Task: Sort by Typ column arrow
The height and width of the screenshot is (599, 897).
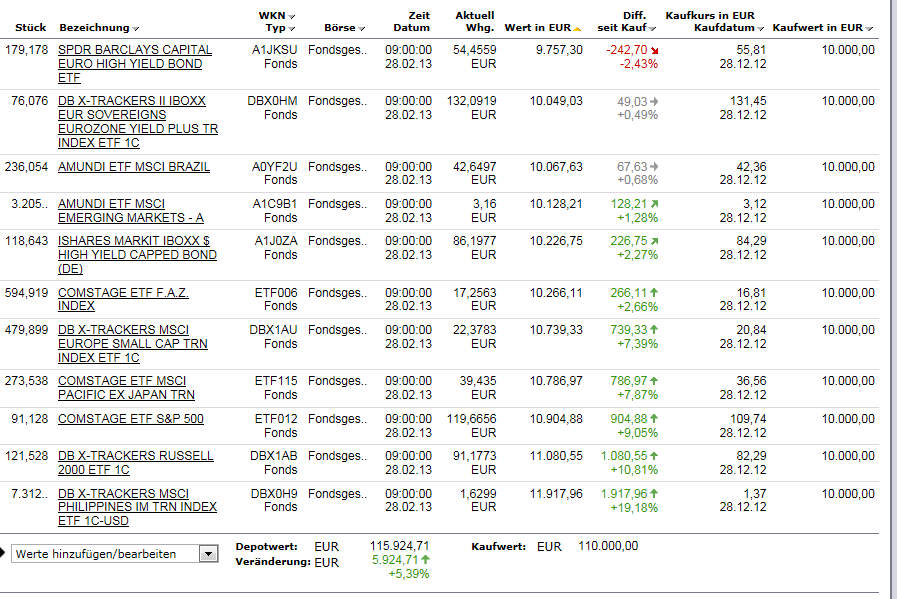Action: coord(292,29)
